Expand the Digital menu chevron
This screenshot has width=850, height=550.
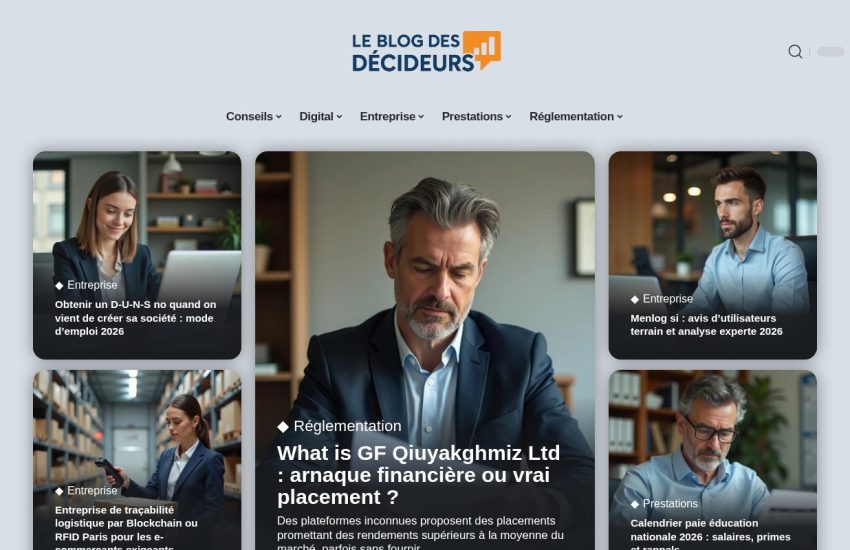tap(339, 117)
